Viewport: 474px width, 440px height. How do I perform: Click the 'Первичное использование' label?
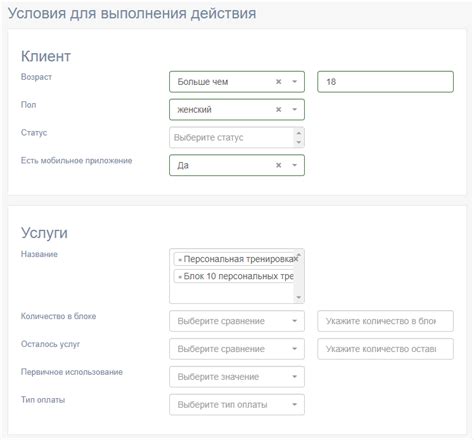(x=72, y=372)
